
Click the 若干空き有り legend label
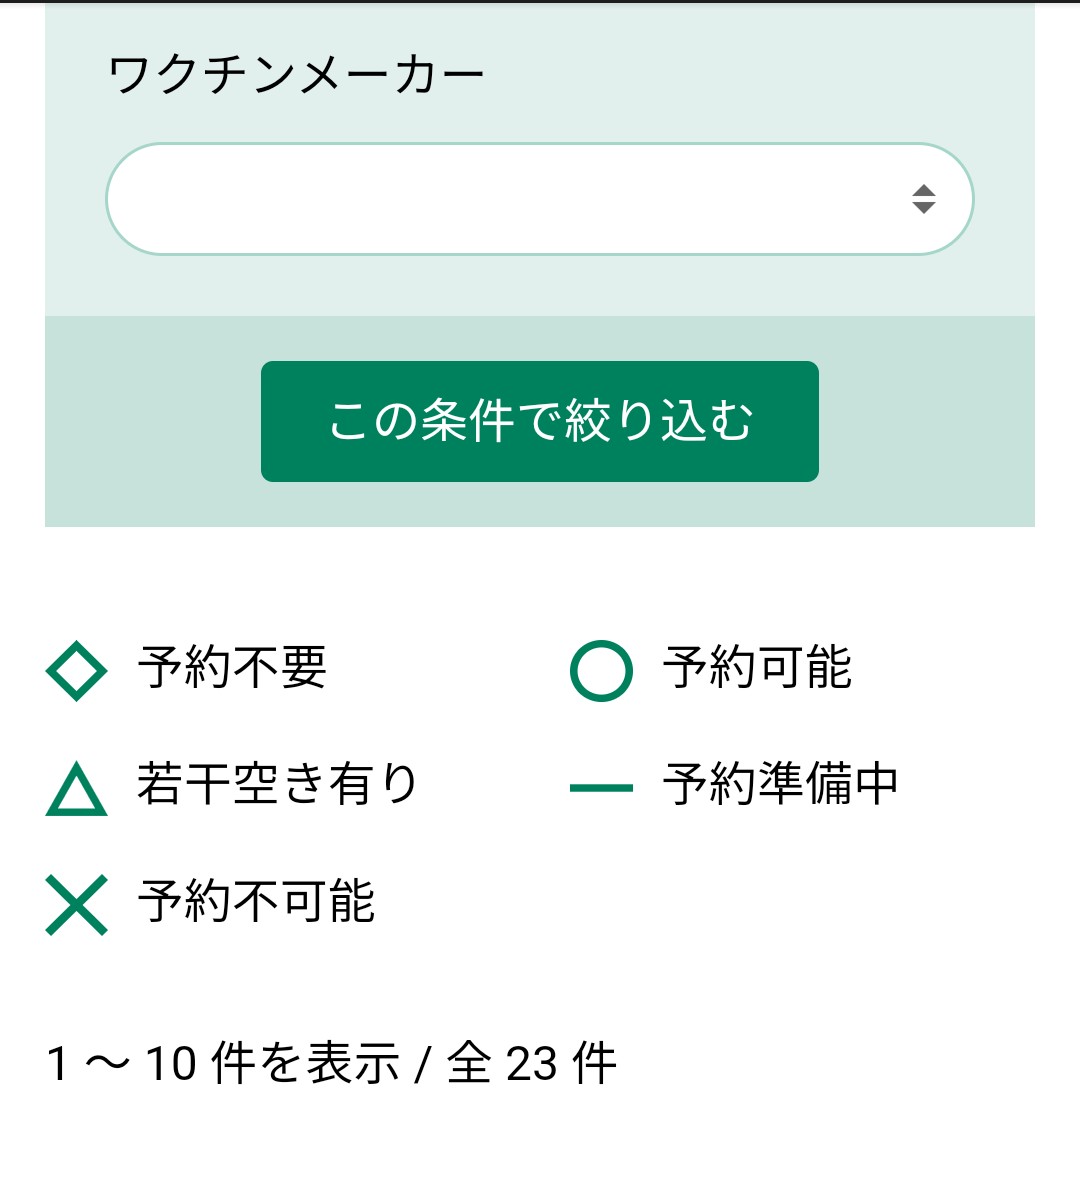[x=277, y=783]
